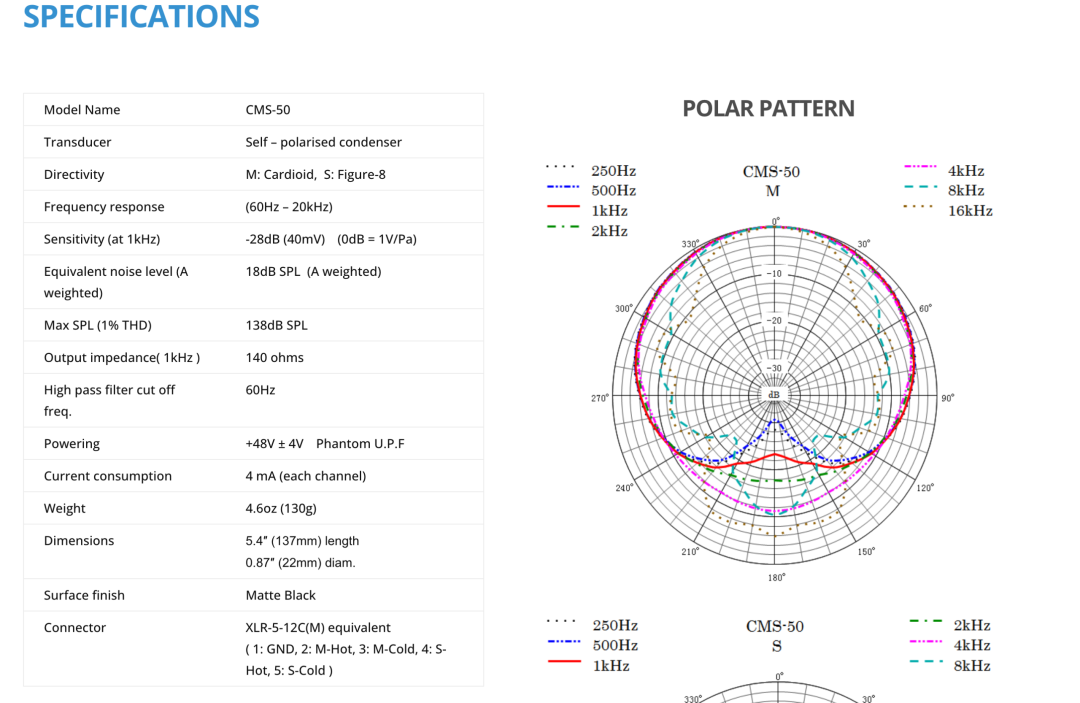1080x703 pixels.
Task: Select the "Max SPL (1% THD)" label
Action: point(98,325)
